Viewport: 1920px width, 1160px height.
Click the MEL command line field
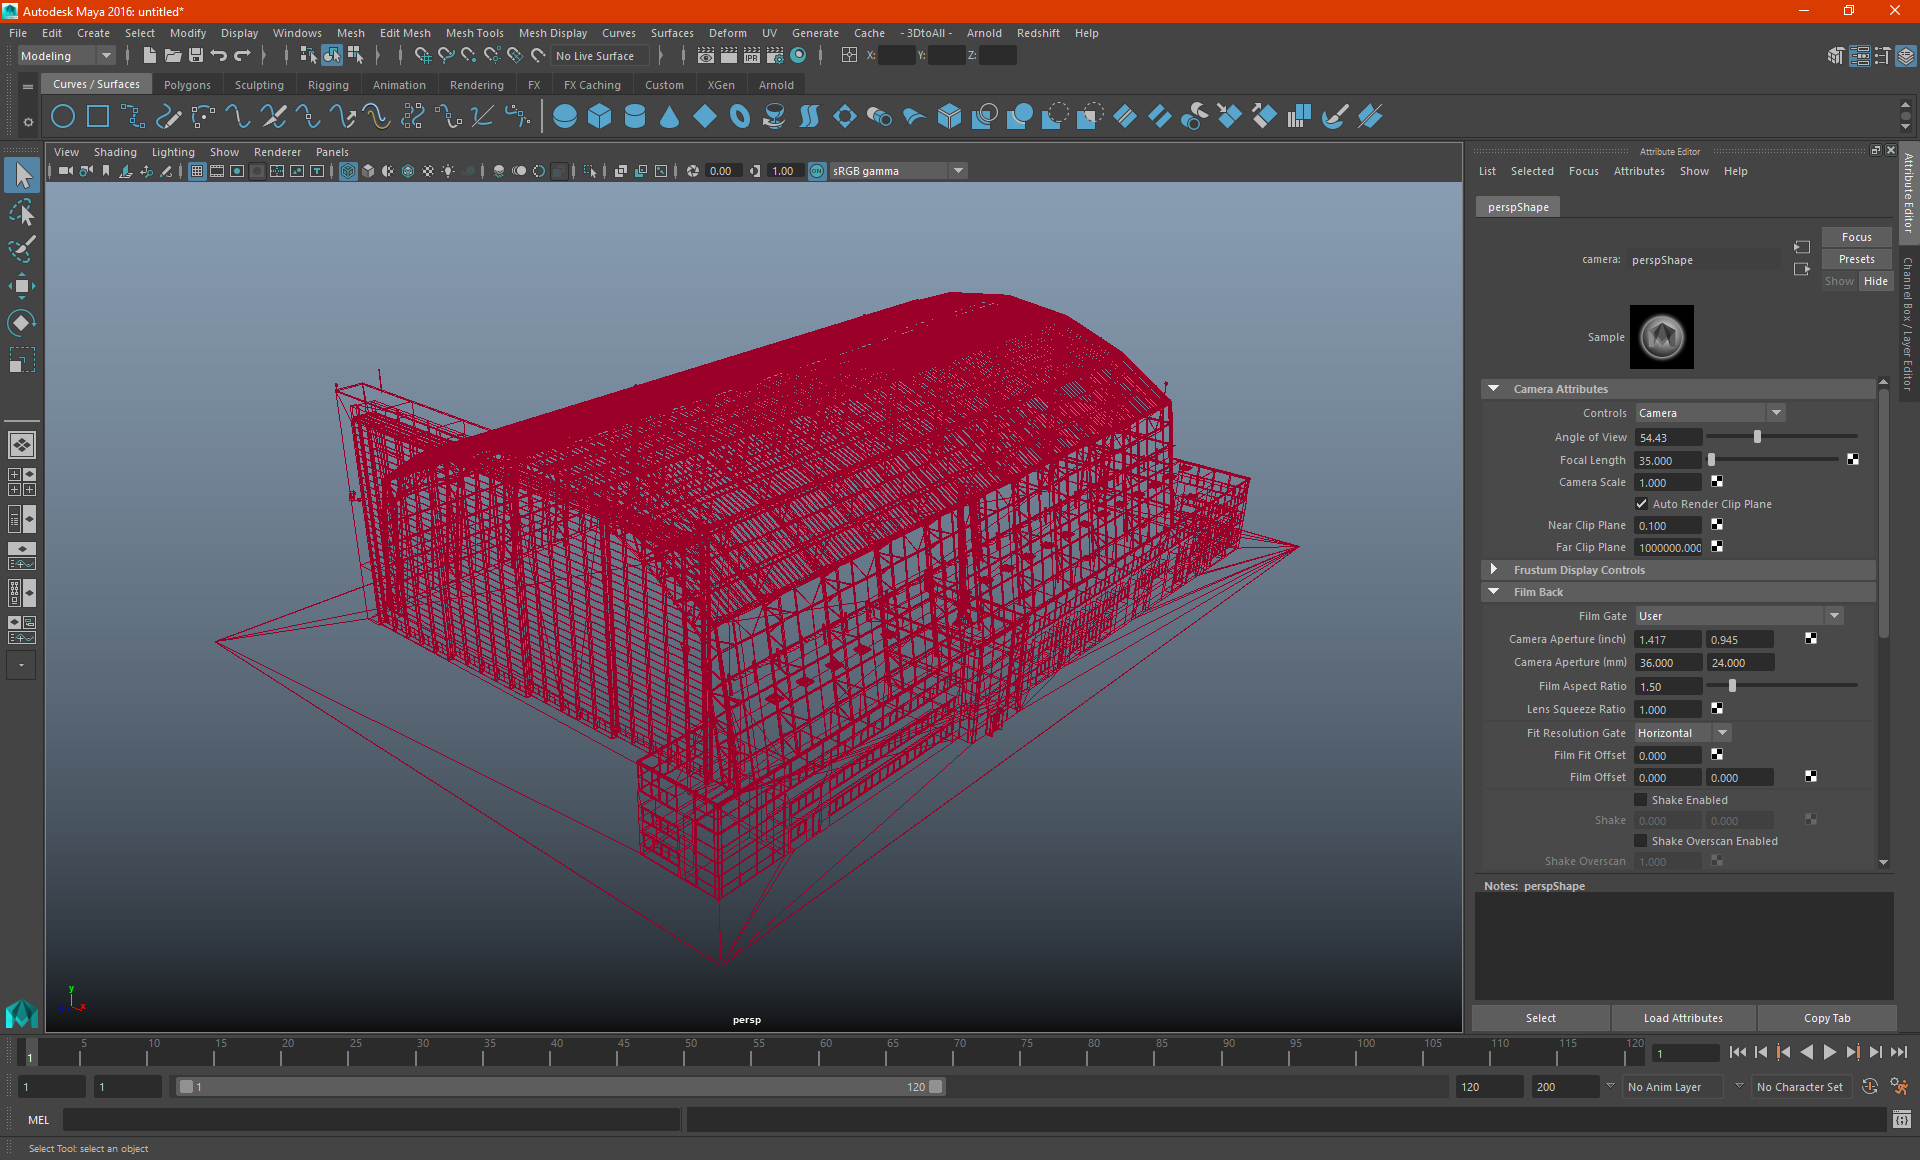point(372,1120)
